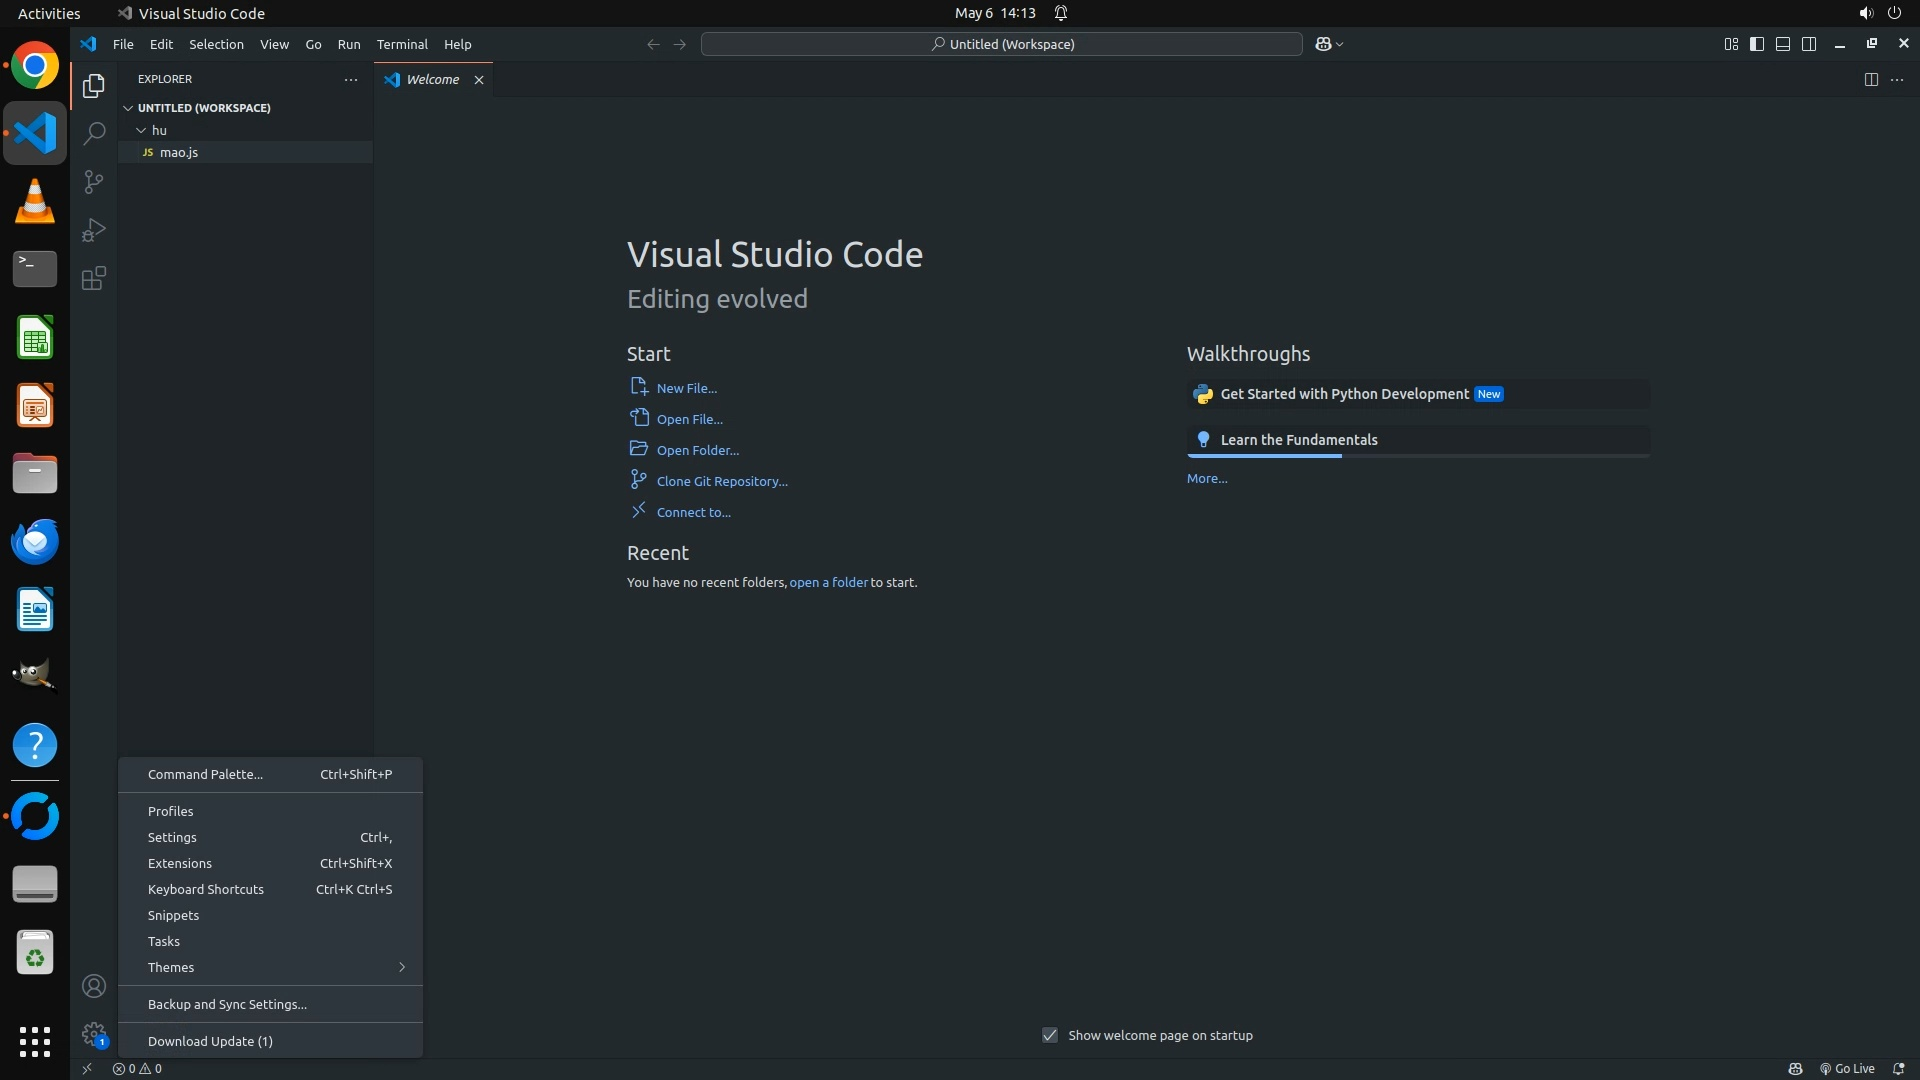Split the editor right icon

[x=1871, y=80]
